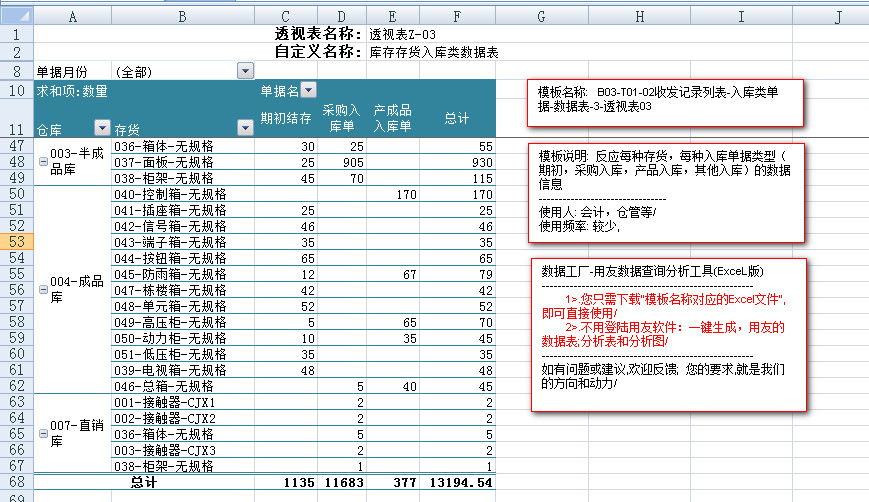Image resolution: width=869 pixels, height=502 pixels.
Task: Select the 采购入库单 column header cell
Action: click(341, 118)
